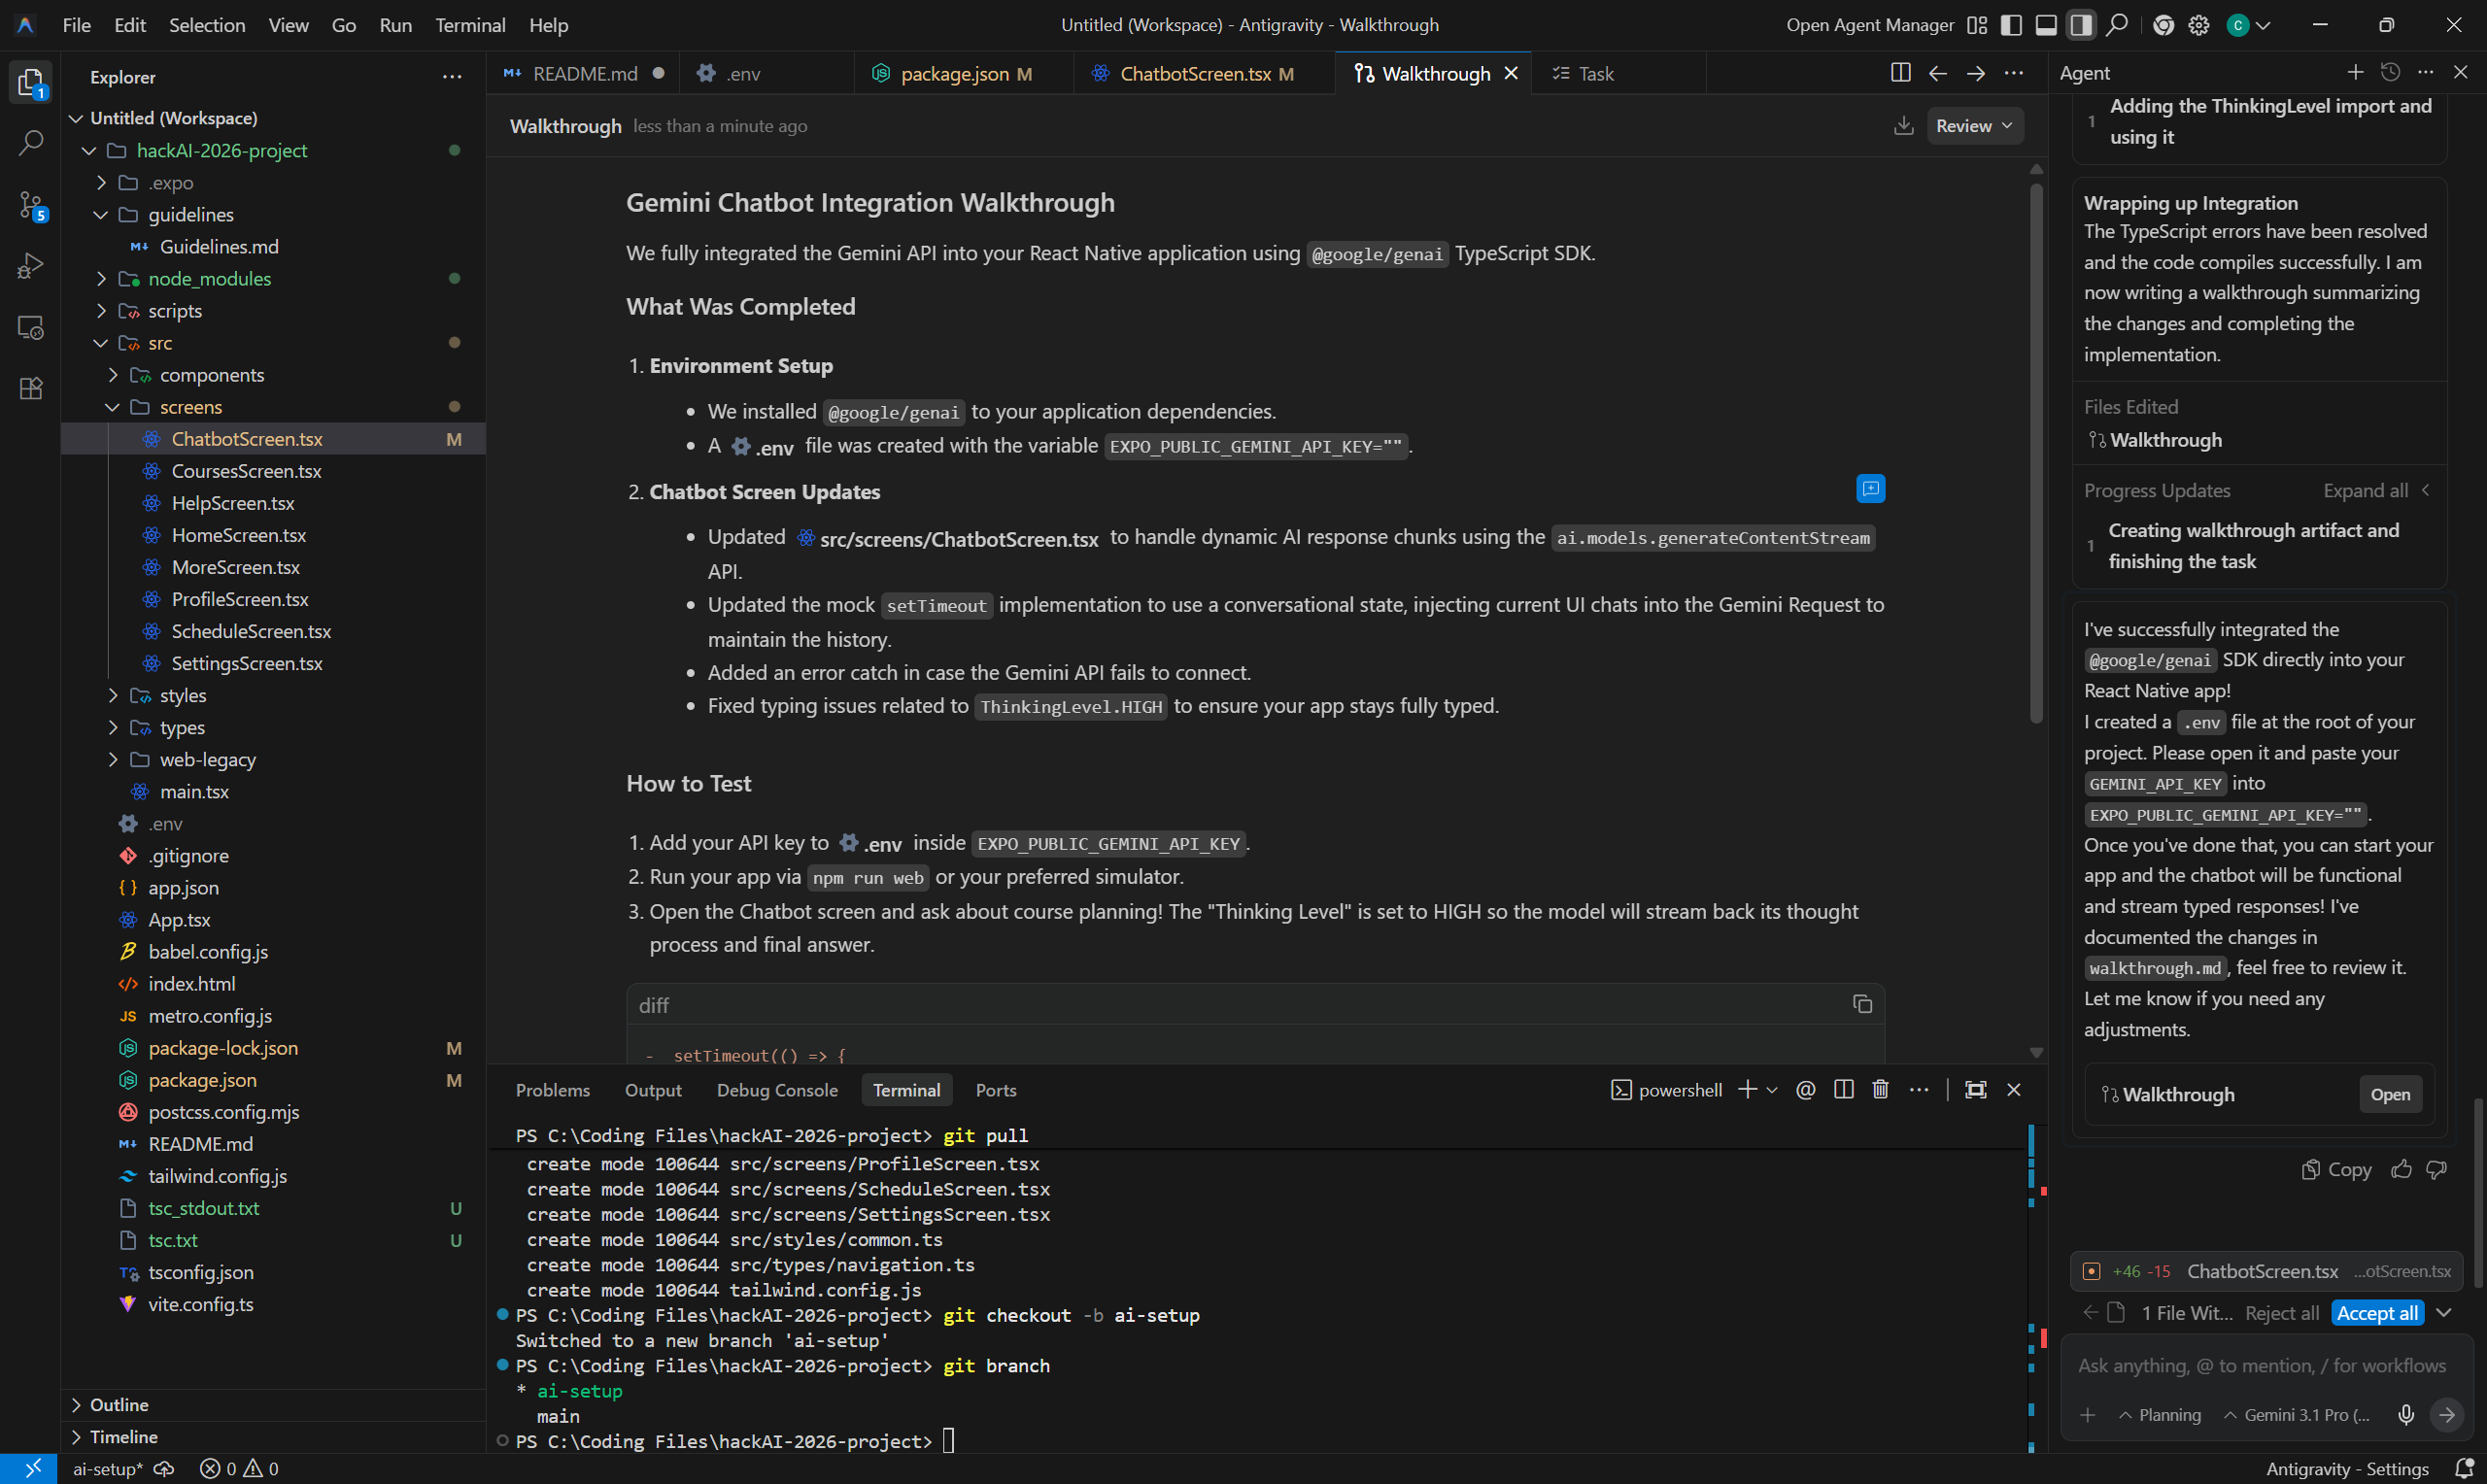Toggle primary side bar layout button
This screenshot has width=2487, height=1484.
pos(2011,25)
